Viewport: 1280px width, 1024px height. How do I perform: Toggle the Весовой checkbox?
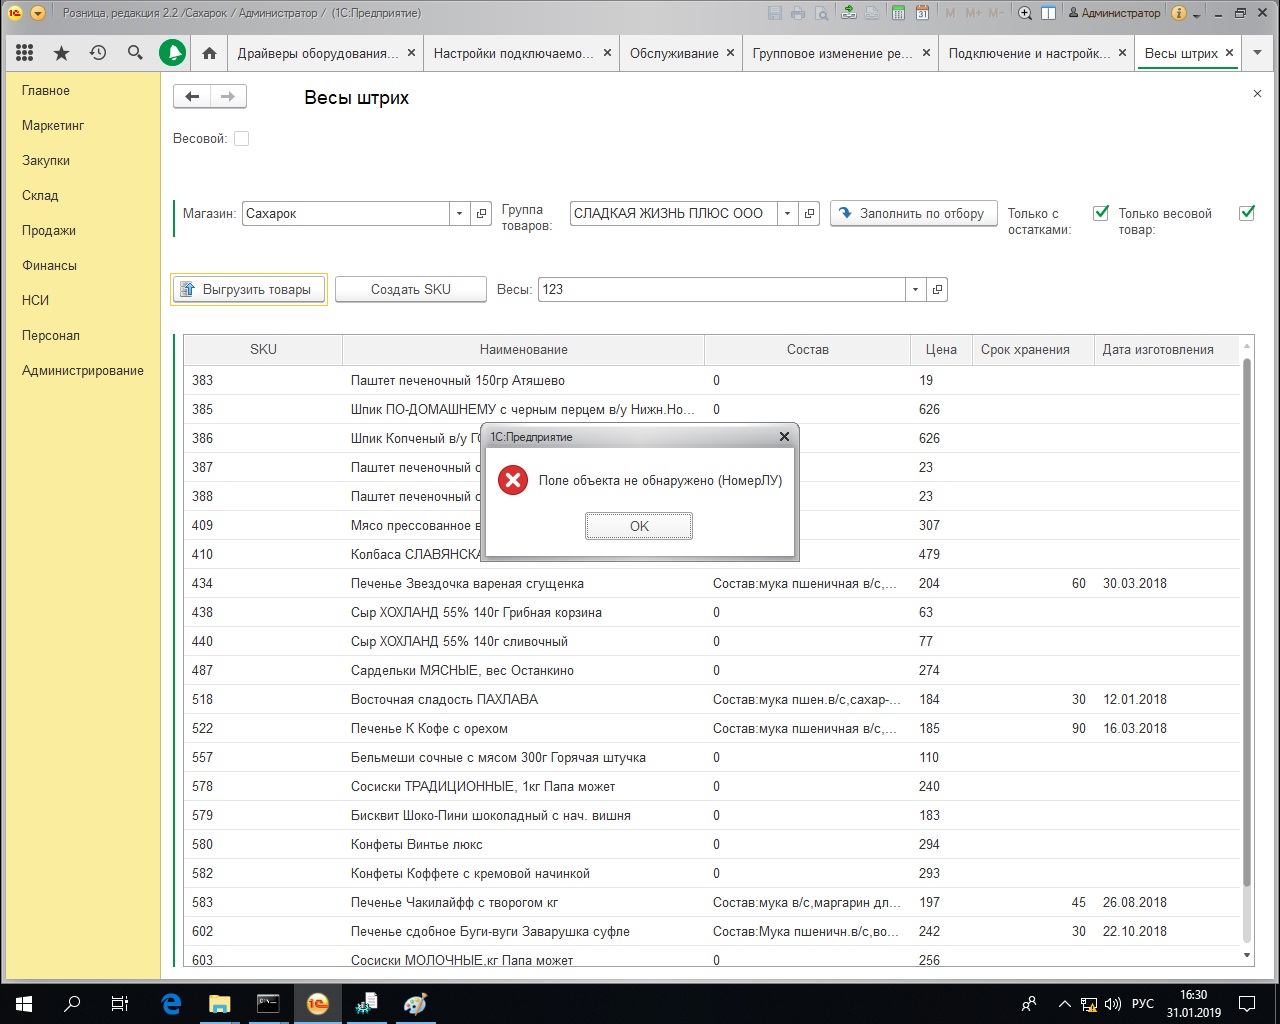(x=241, y=138)
